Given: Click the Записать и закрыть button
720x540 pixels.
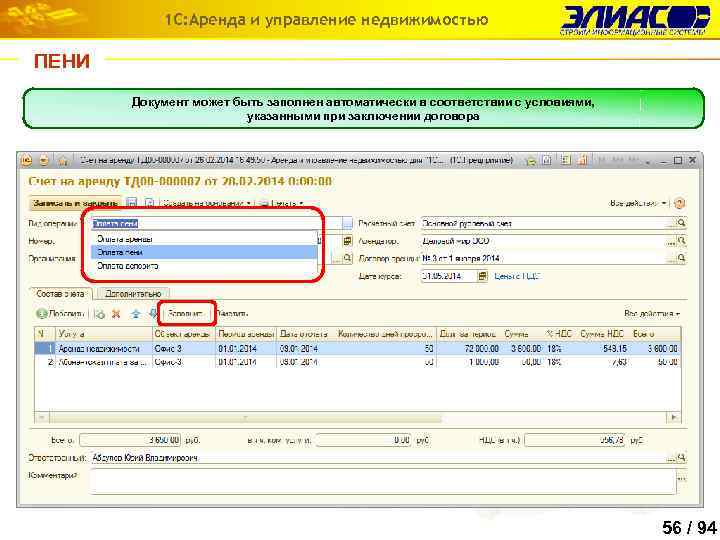Looking at the screenshot, I should click(75, 203).
